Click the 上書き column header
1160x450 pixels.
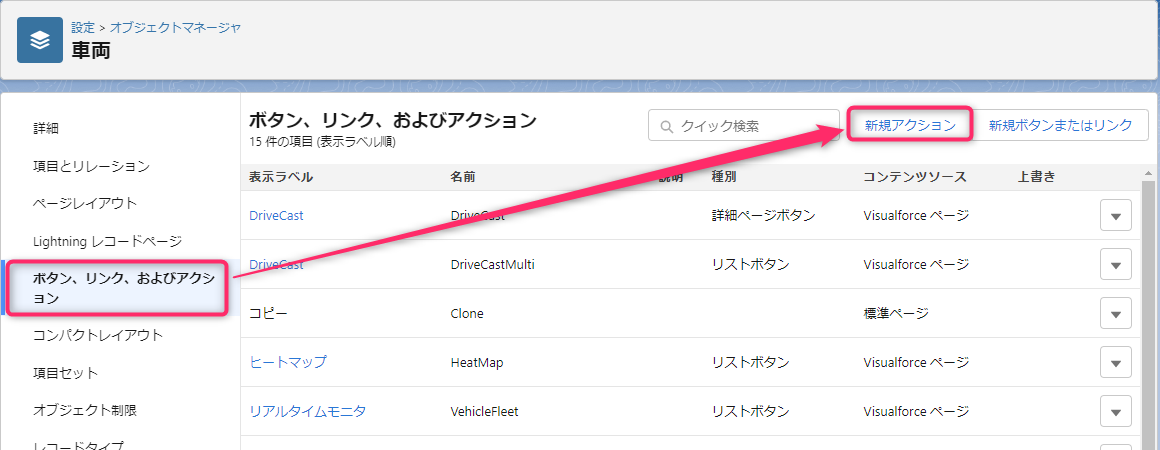pyautogui.click(x=1036, y=177)
